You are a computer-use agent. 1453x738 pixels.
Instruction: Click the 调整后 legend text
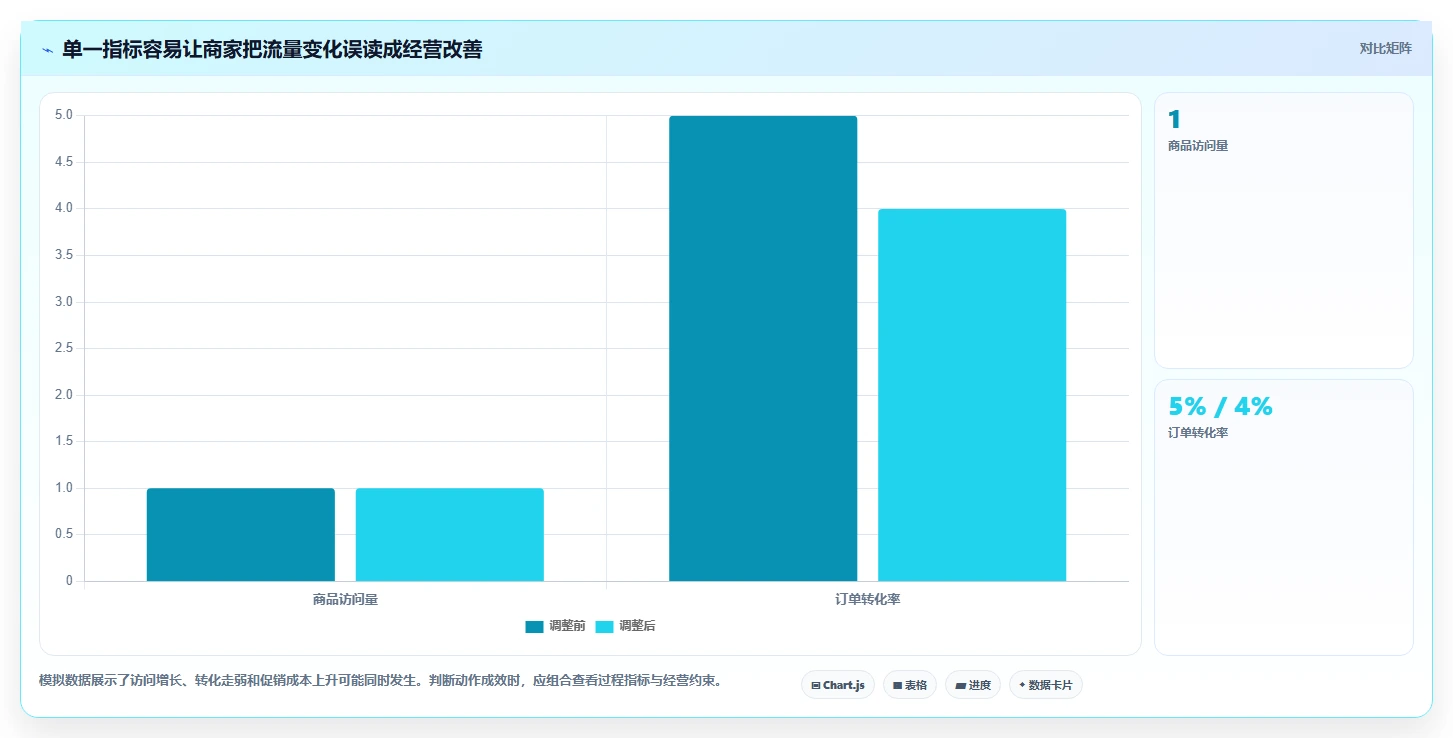coord(637,626)
